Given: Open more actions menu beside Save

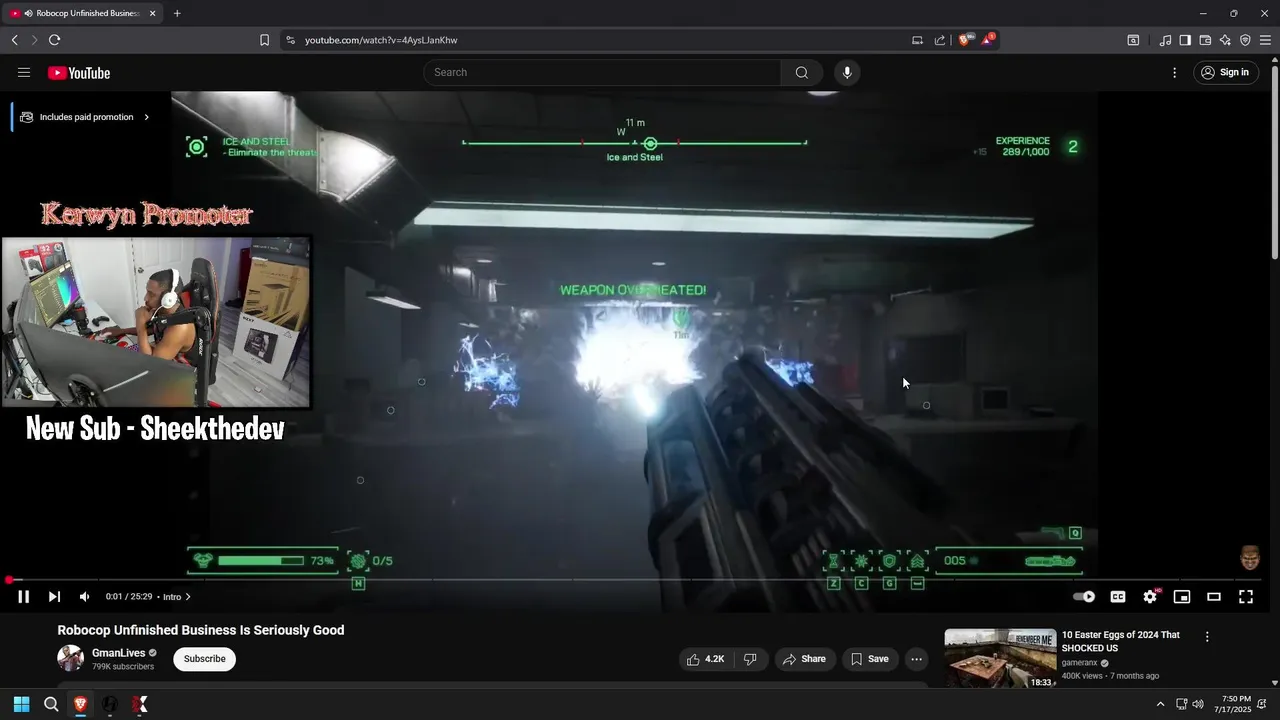Looking at the screenshot, I should [916, 659].
